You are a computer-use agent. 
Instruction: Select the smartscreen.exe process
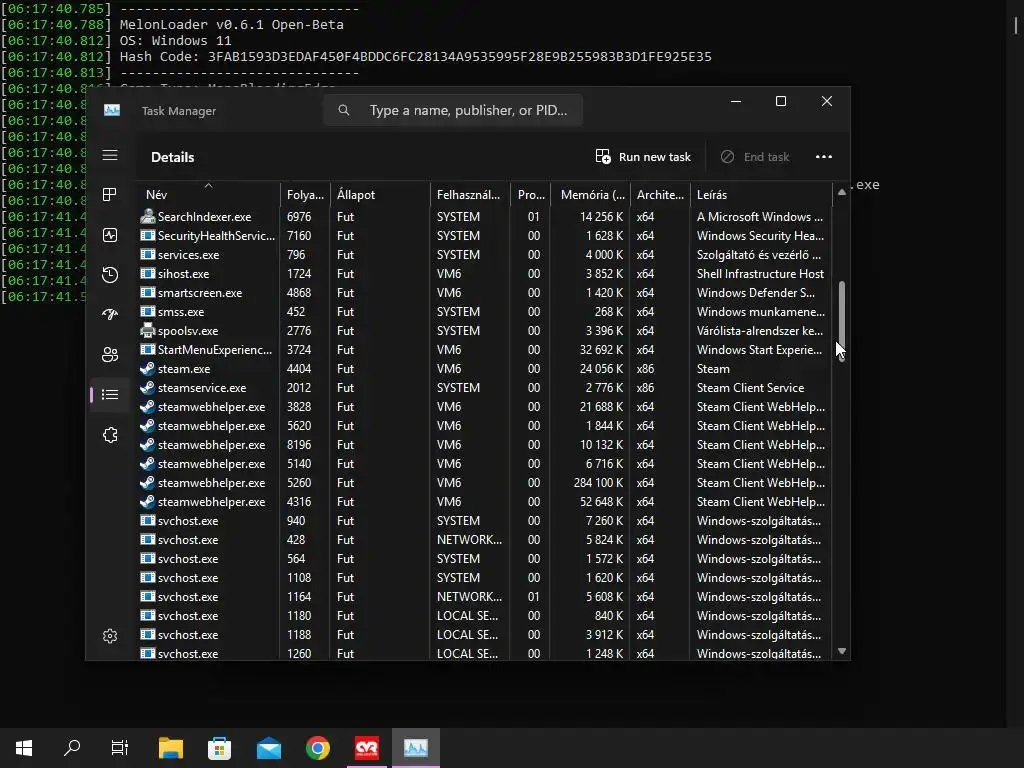(x=485, y=293)
